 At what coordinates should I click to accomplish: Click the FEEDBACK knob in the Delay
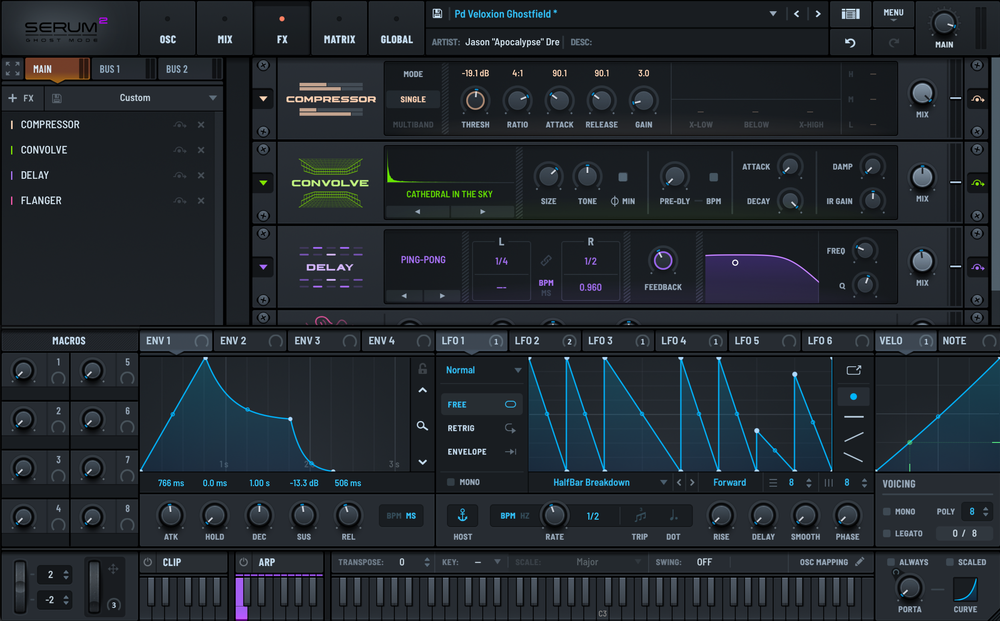point(663,261)
